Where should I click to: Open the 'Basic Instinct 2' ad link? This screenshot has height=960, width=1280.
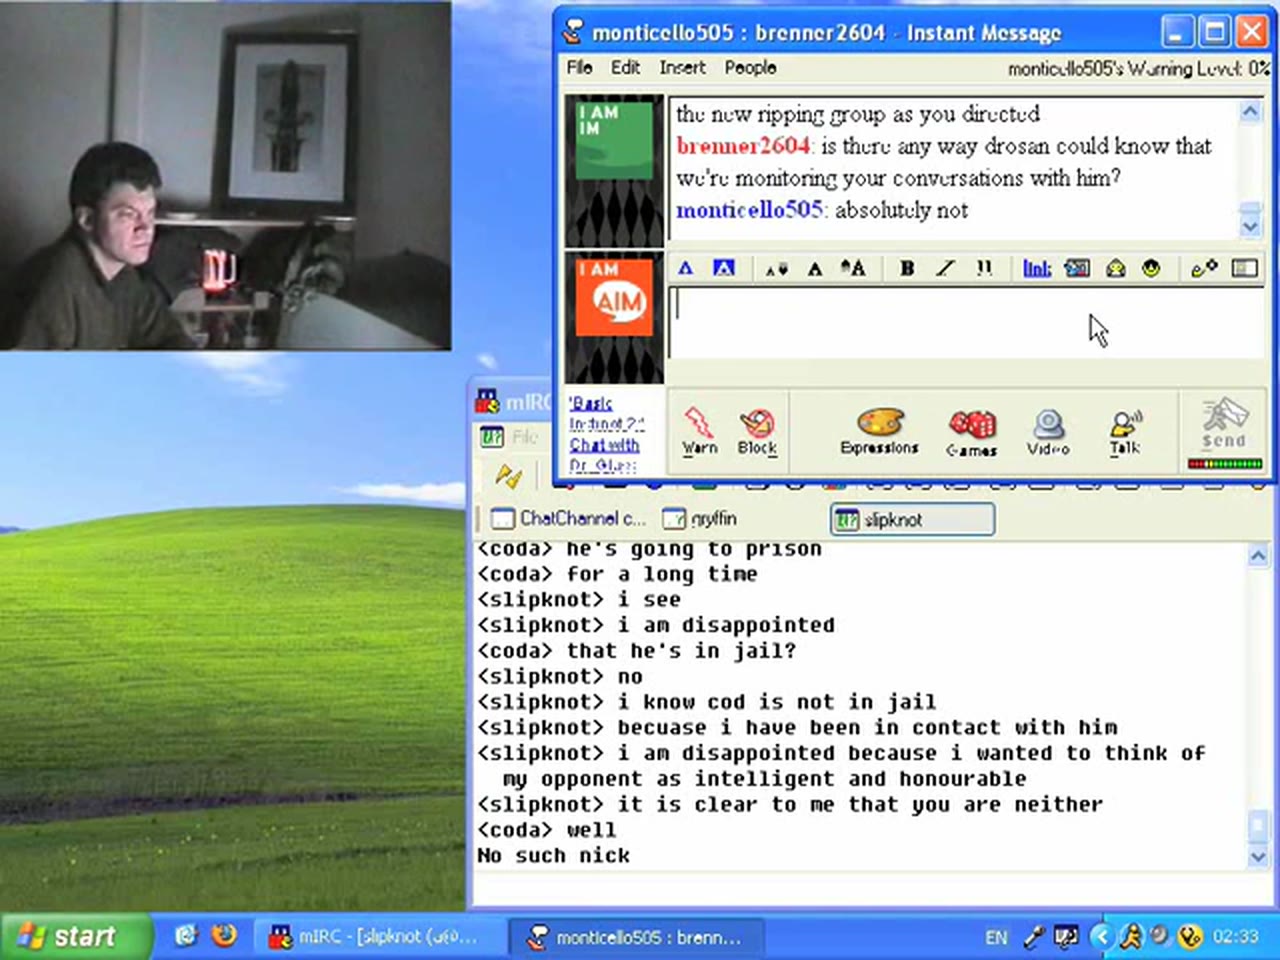click(x=606, y=413)
